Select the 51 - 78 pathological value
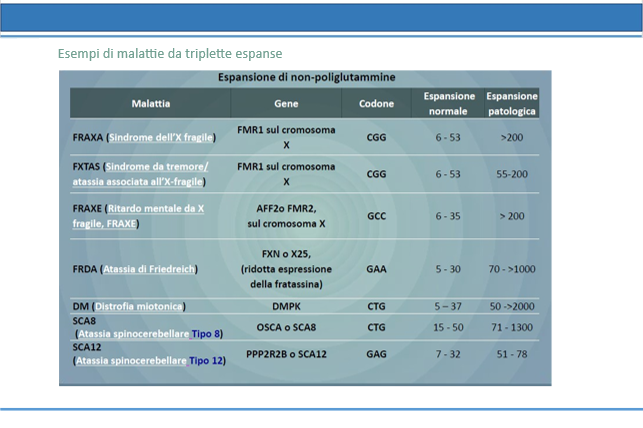Image resolution: width=643 pixels, height=428 pixels. pyautogui.click(x=512, y=354)
